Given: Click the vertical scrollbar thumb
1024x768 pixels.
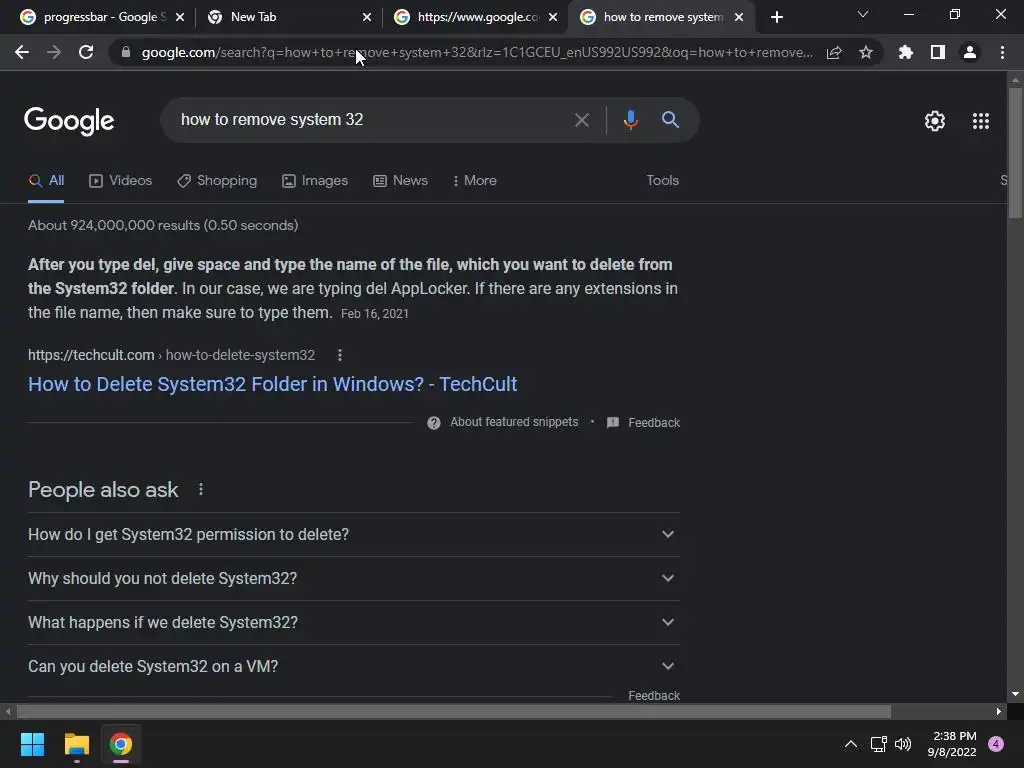Looking at the screenshot, I should tap(1015, 152).
